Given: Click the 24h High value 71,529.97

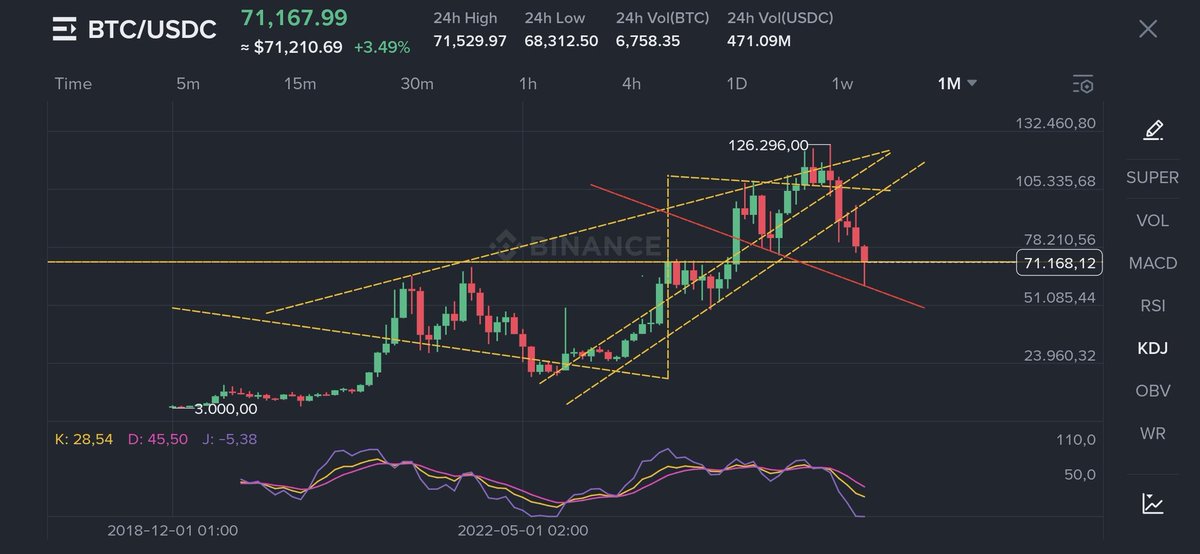Looking at the screenshot, I should (x=470, y=41).
